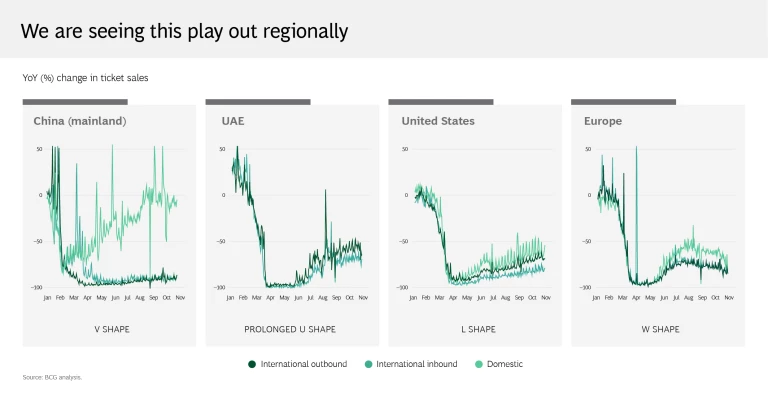Click the YoY (%) change in ticket sales subtitle

click(85, 77)
